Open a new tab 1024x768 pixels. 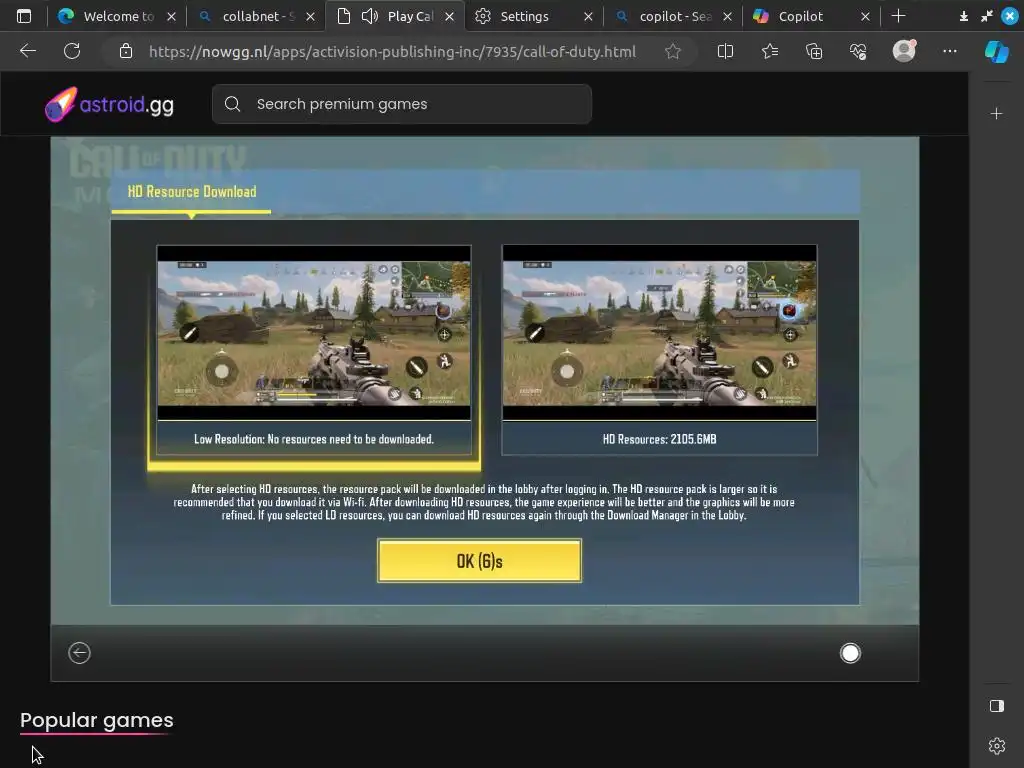(x=898, y=16)
